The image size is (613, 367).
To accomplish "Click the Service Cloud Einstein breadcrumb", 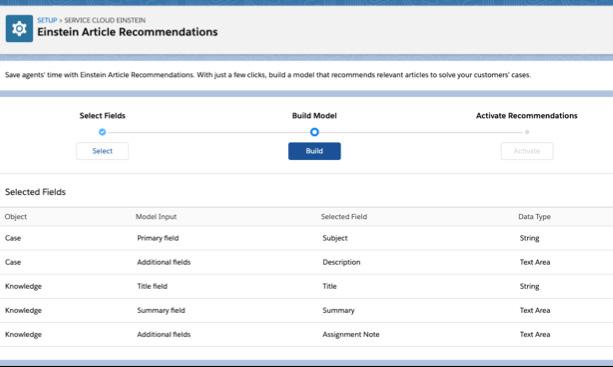I will pos(105,20).
